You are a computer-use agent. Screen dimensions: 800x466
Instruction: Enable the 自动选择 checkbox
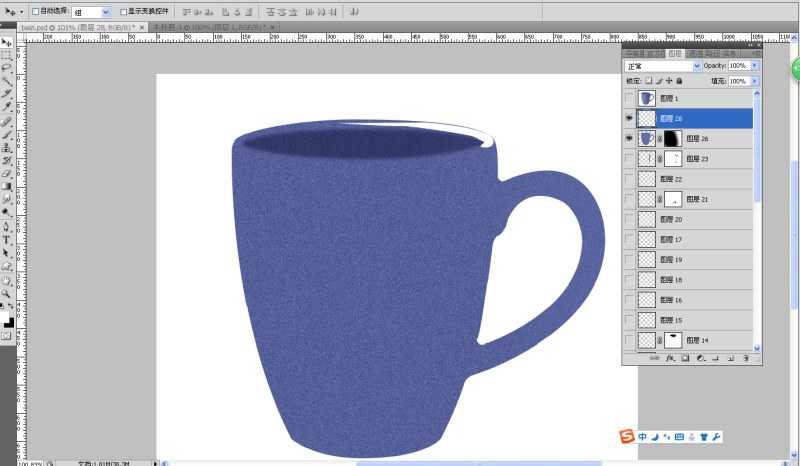[x=35, y=12]
